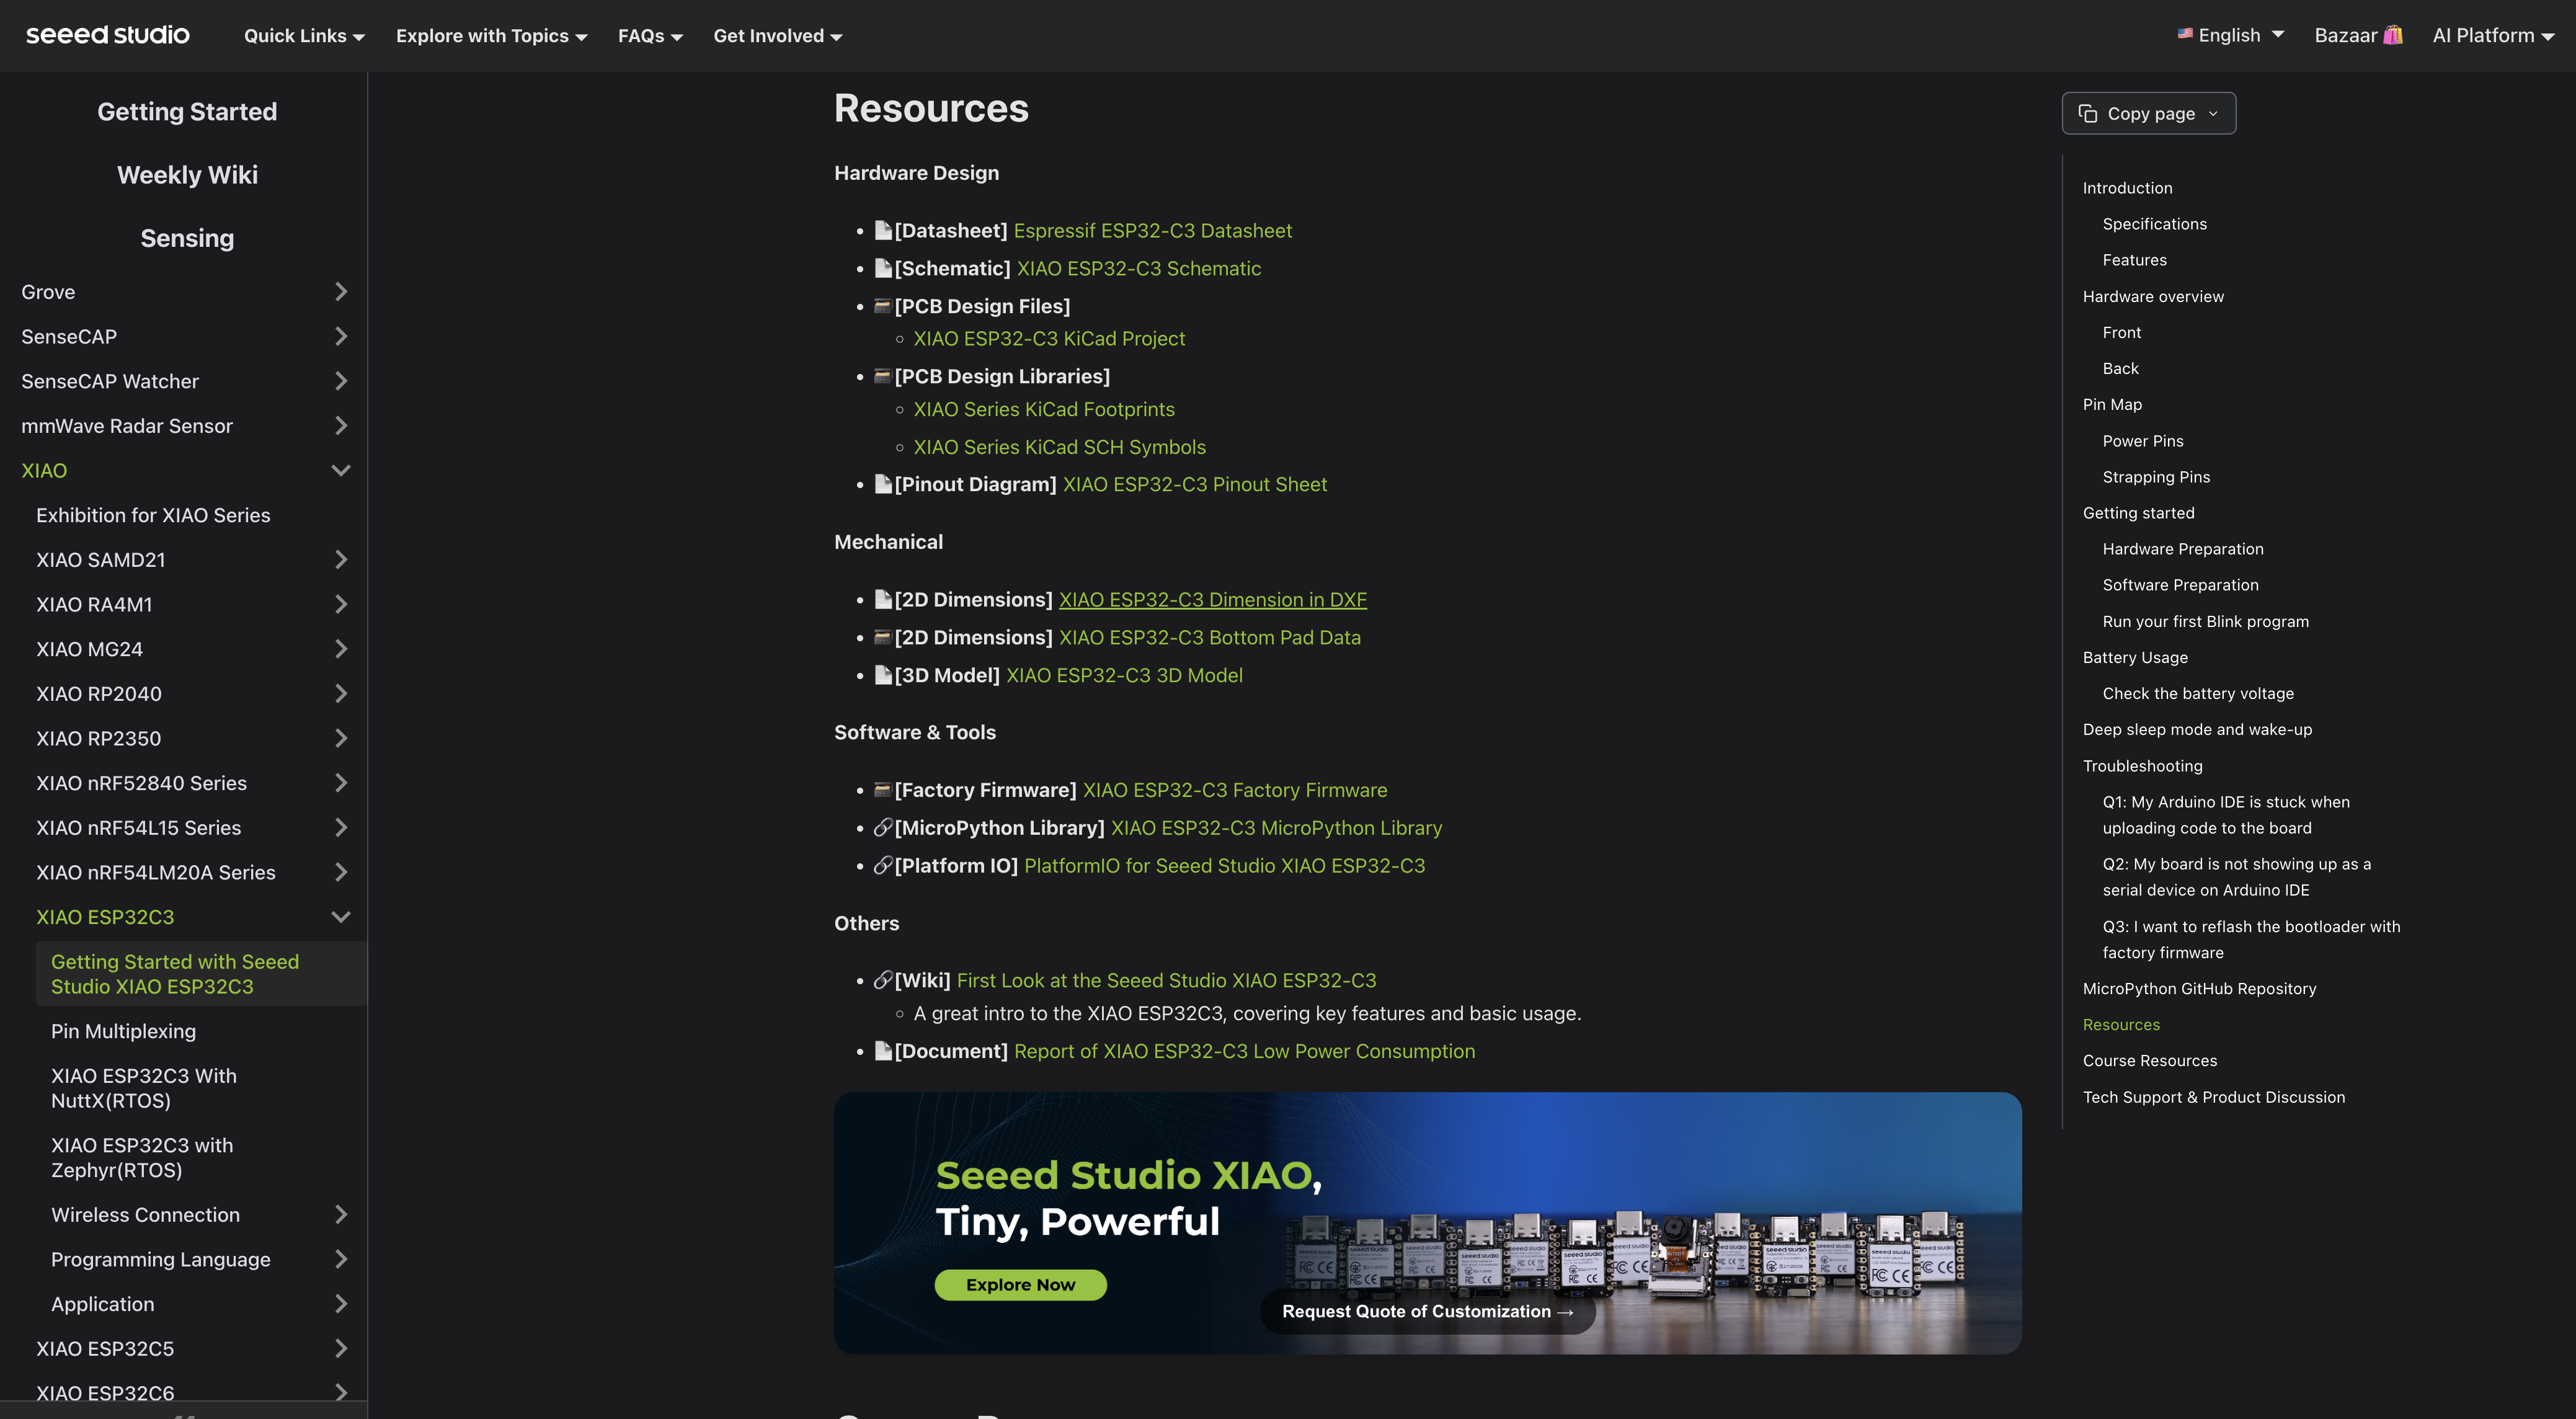
Task: Open the Get Involved menu
Action: coord(777,36)
